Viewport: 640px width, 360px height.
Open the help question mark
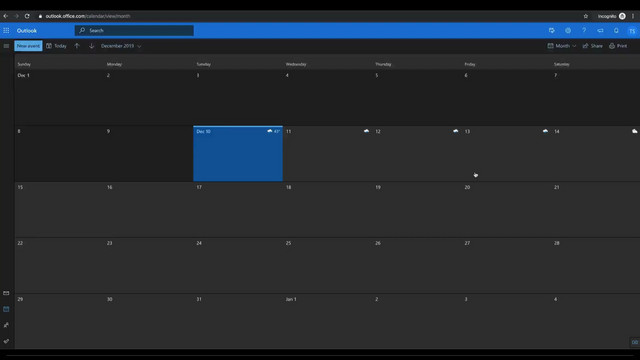pos(584,31)
